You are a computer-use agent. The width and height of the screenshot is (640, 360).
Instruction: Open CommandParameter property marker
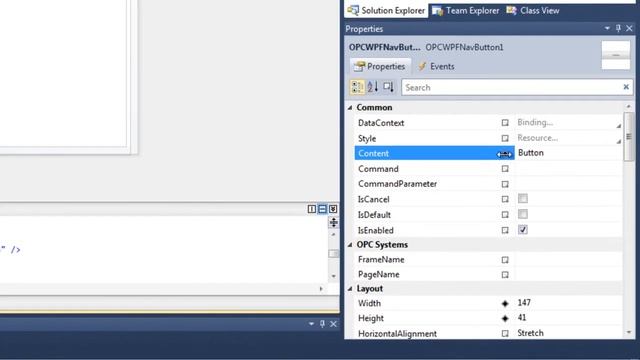[x=505, y=184]
